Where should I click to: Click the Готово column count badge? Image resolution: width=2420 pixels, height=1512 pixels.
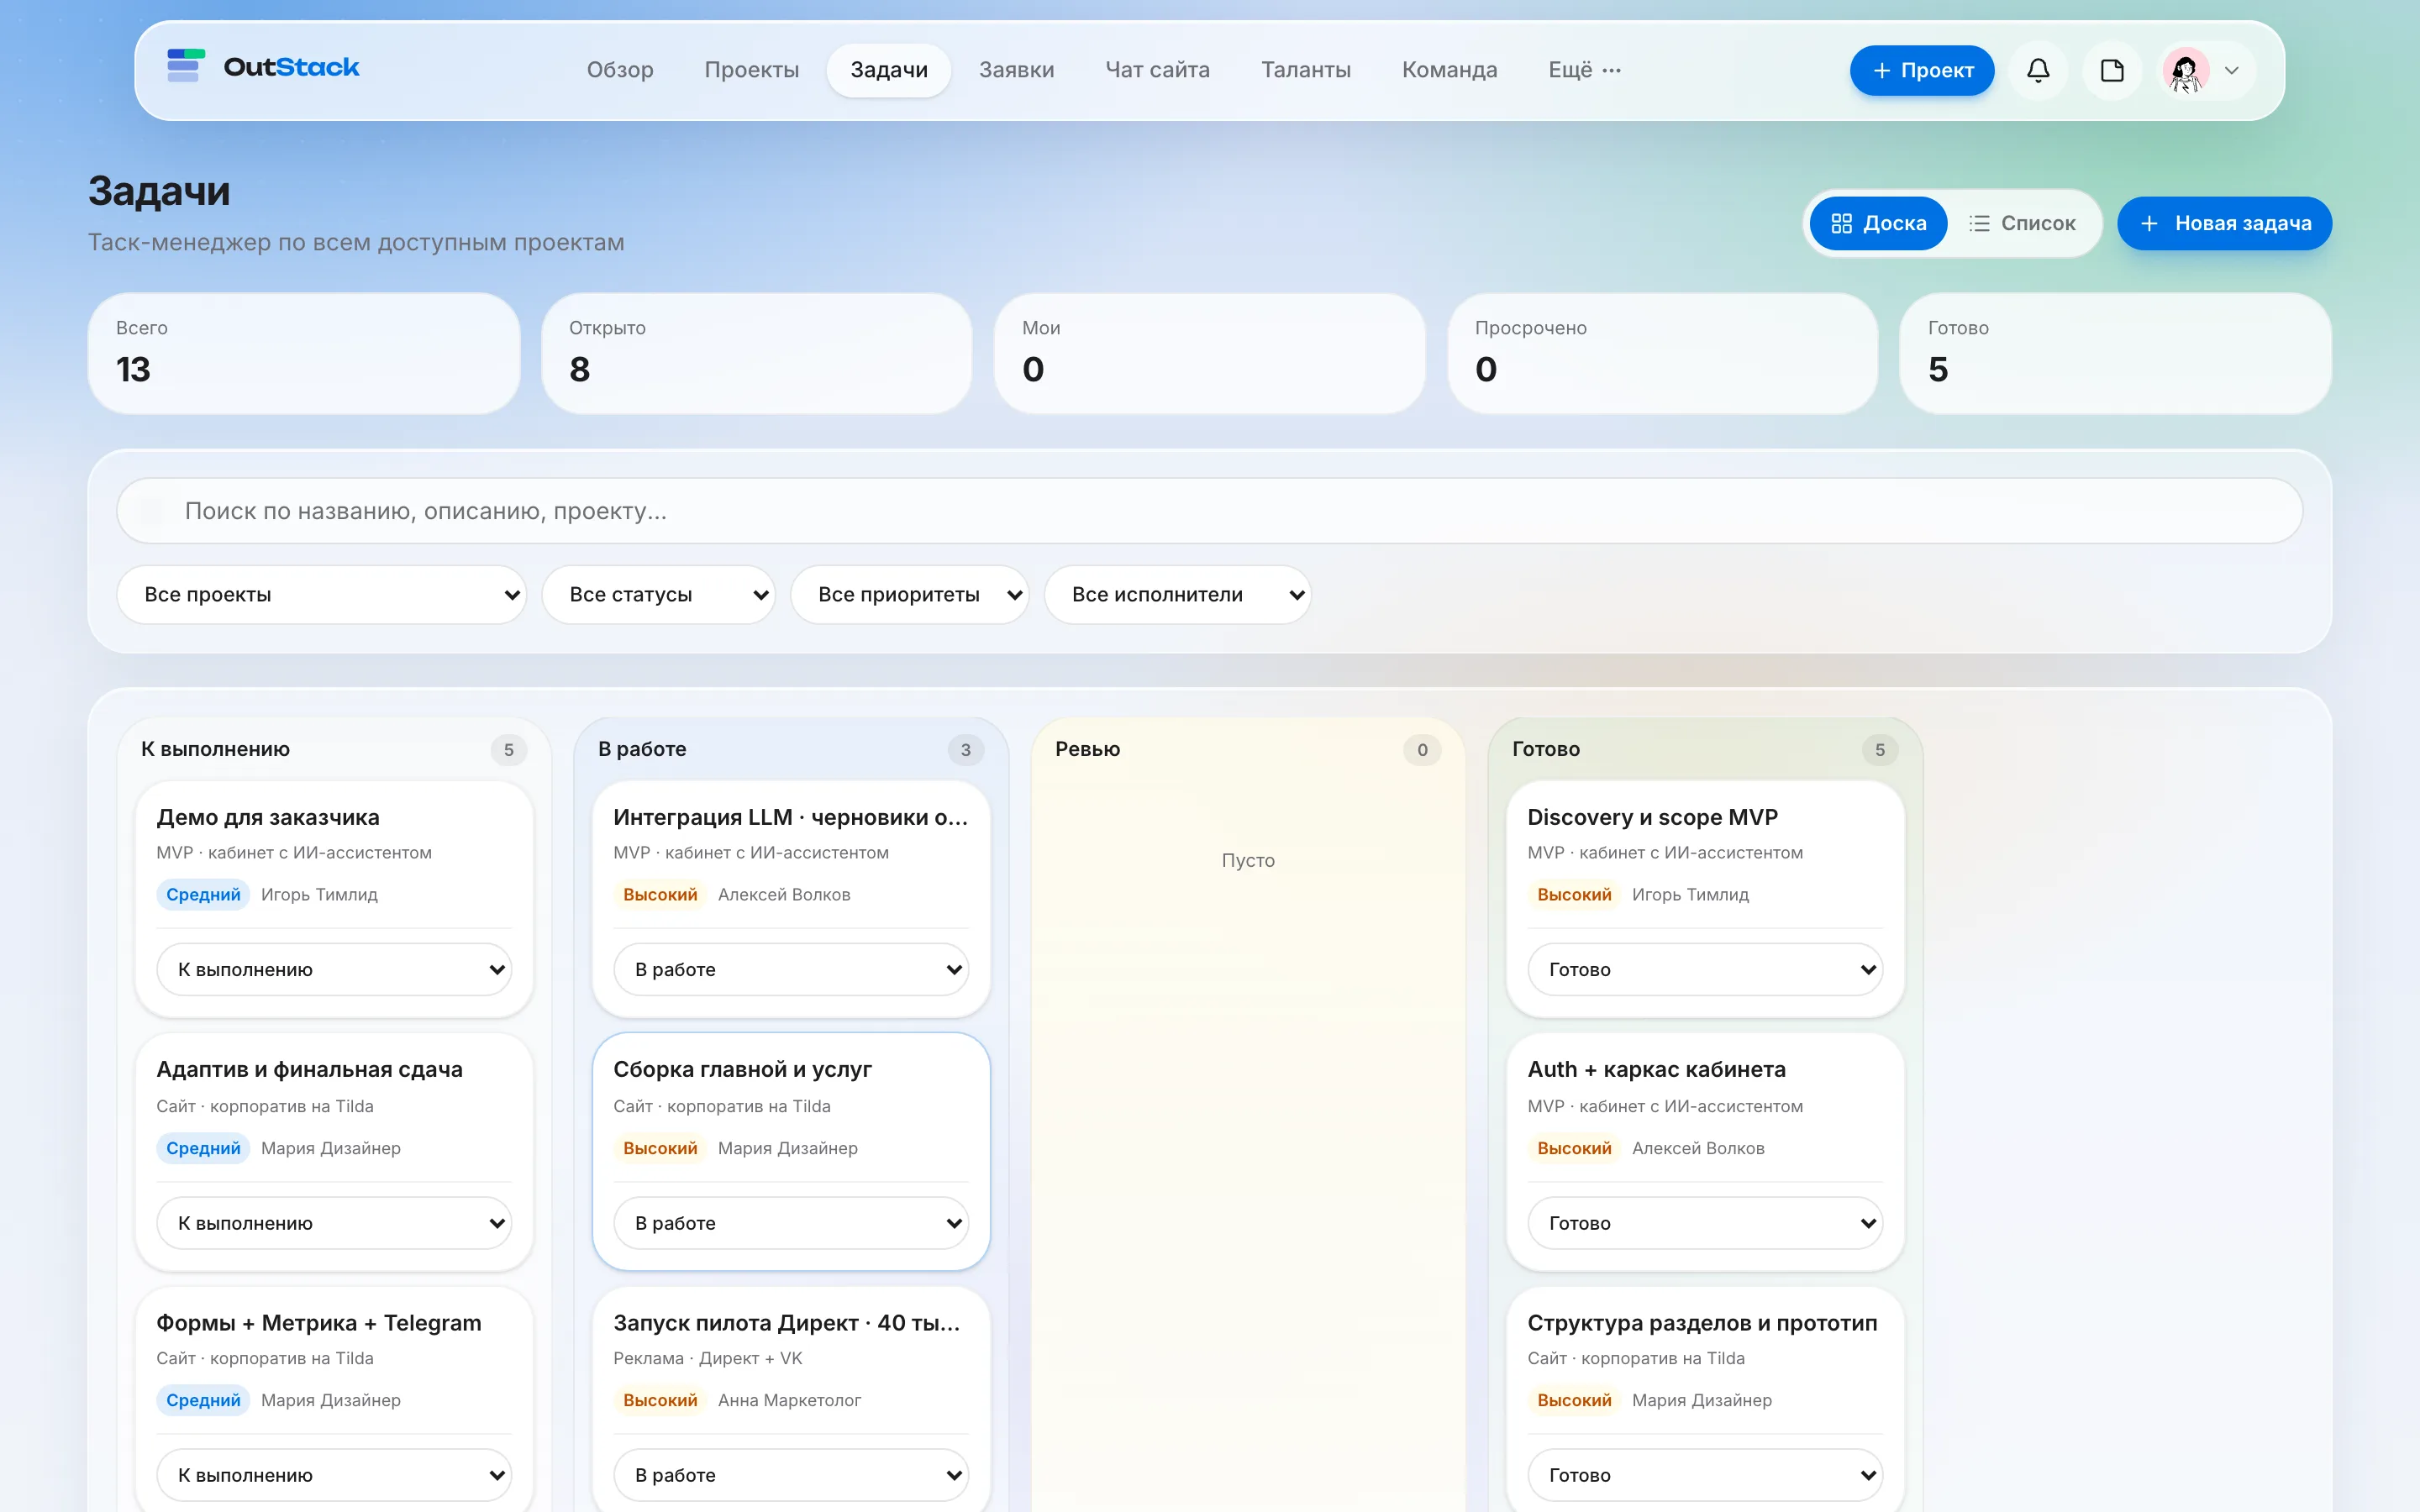pyautogui.click(x=1880, y=750)
